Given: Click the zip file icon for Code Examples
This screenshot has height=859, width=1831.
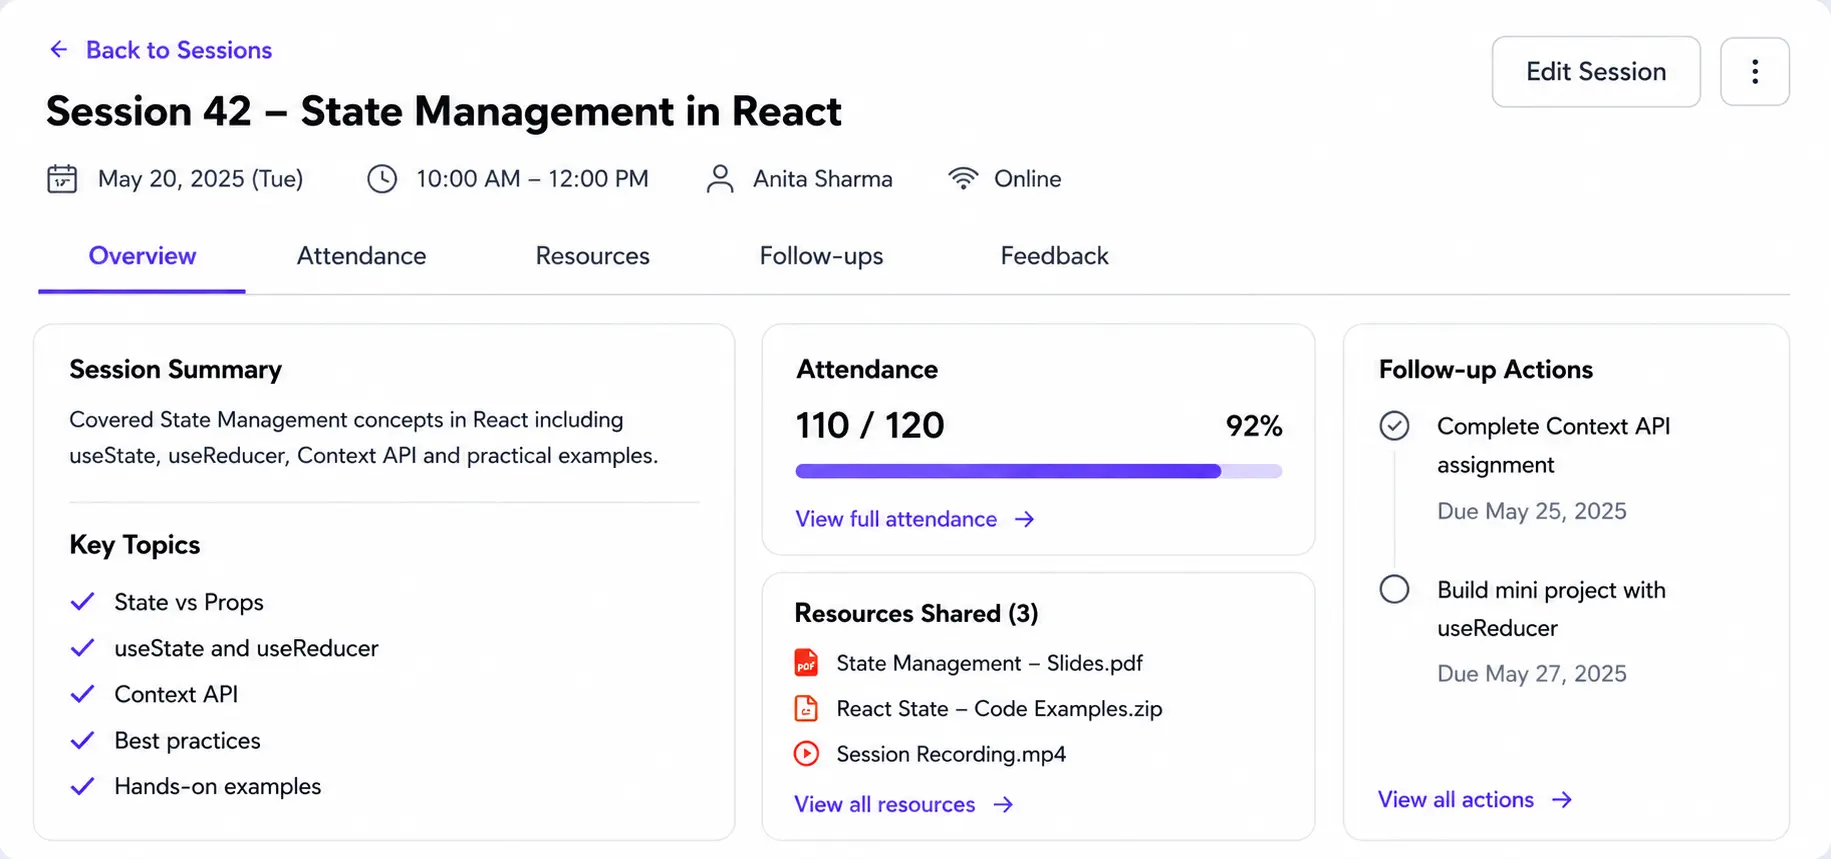Looking at the screenshot, I should tap(806, 708).
